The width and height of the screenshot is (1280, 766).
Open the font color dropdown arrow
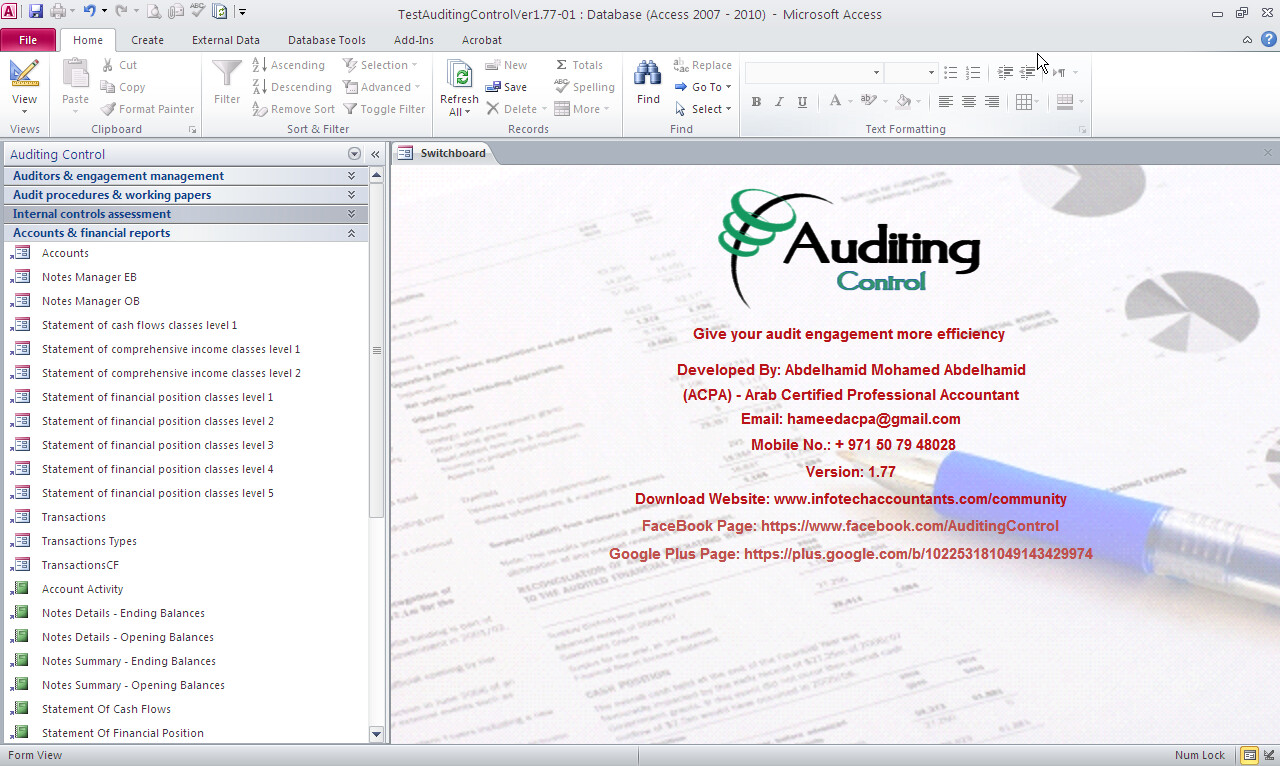click(x=849, y=102)
